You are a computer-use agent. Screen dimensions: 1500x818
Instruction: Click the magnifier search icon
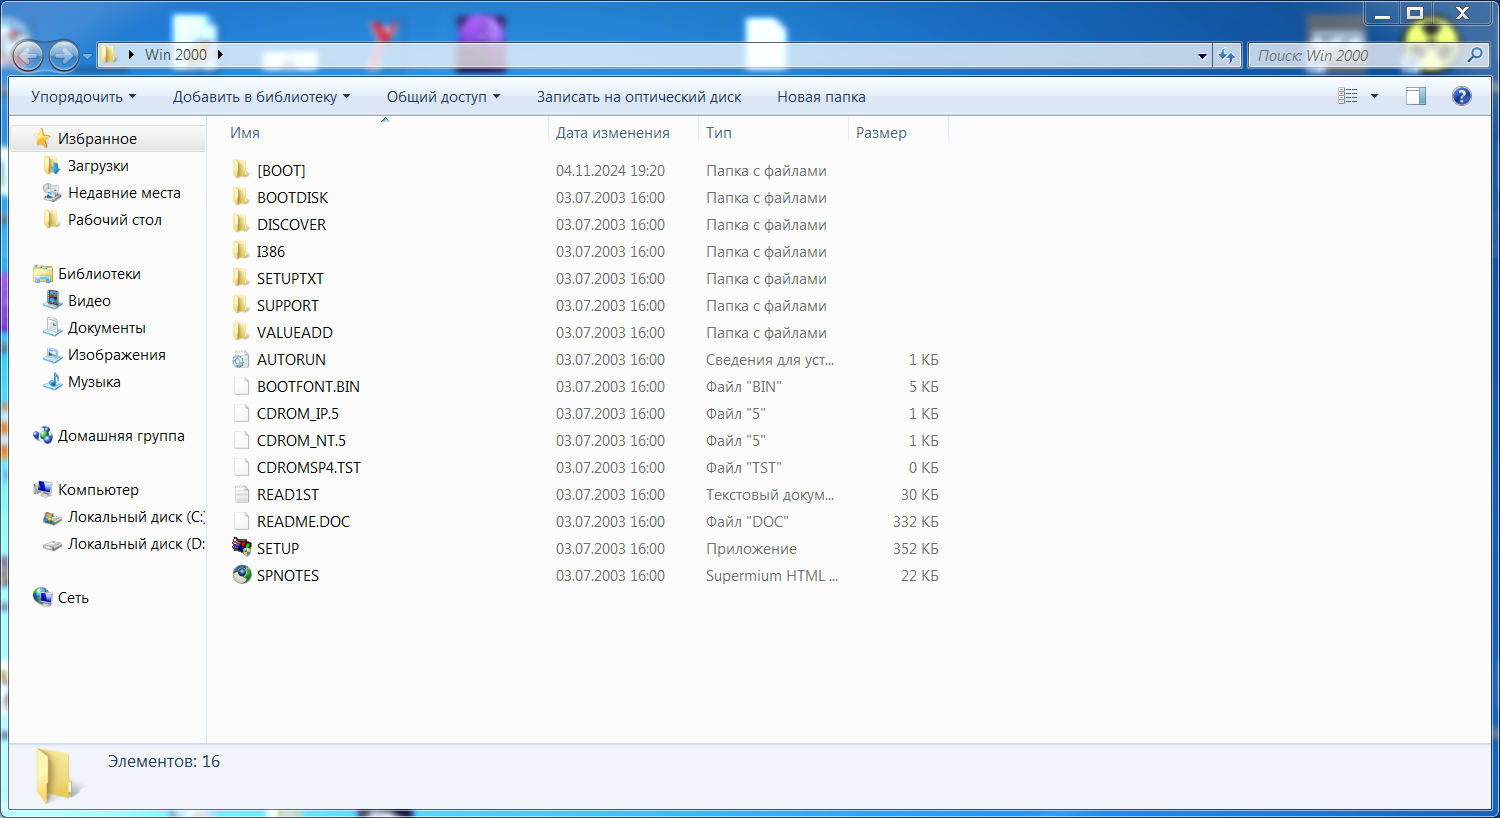coord(1475,56)
